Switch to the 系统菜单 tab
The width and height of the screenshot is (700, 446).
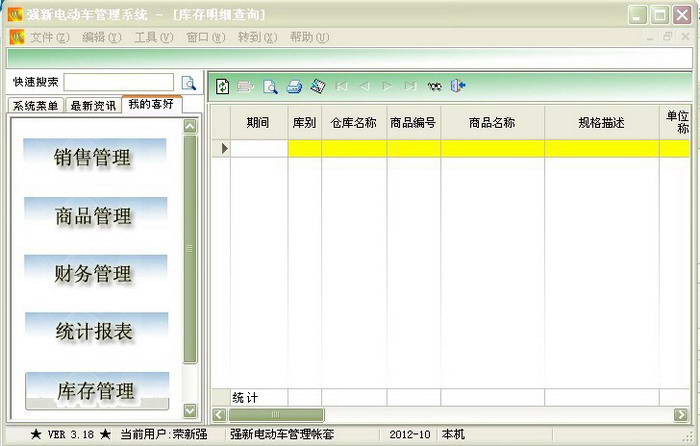36,106
